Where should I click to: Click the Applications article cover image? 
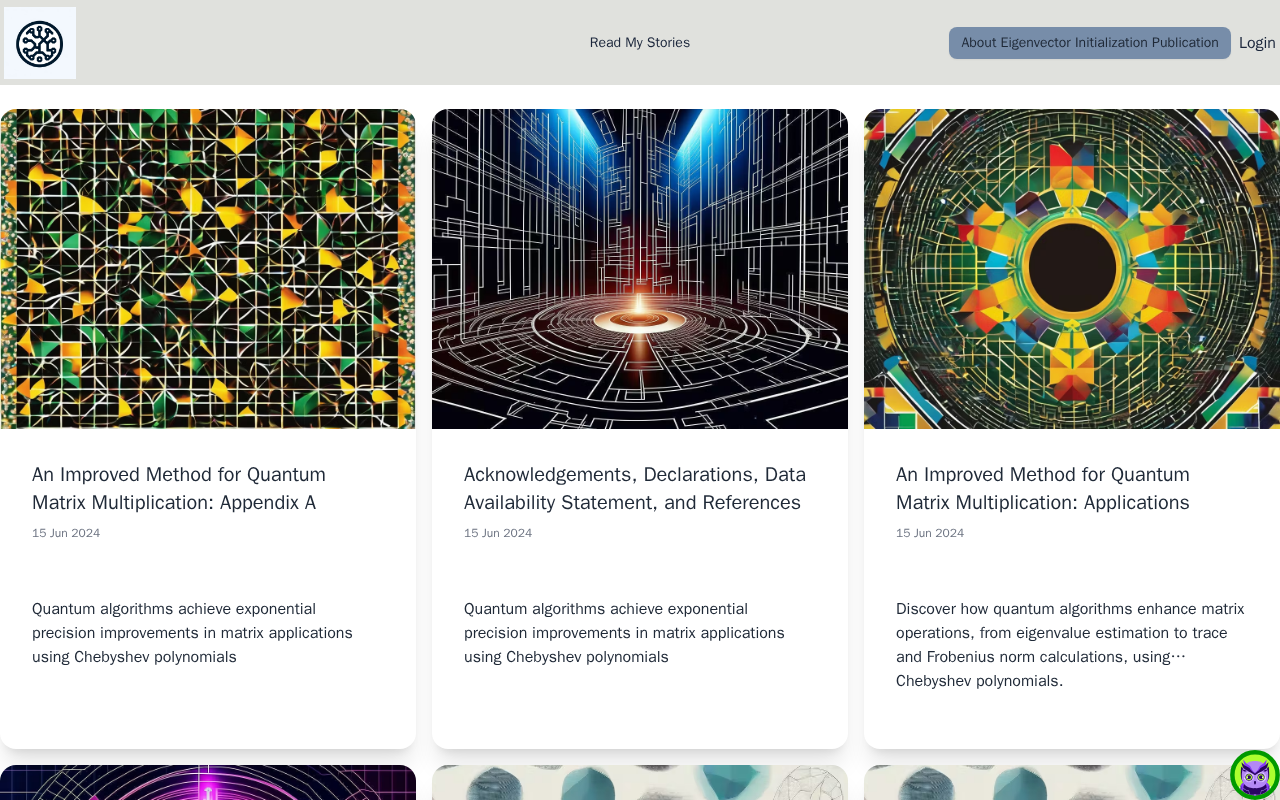pos(1072,269)
